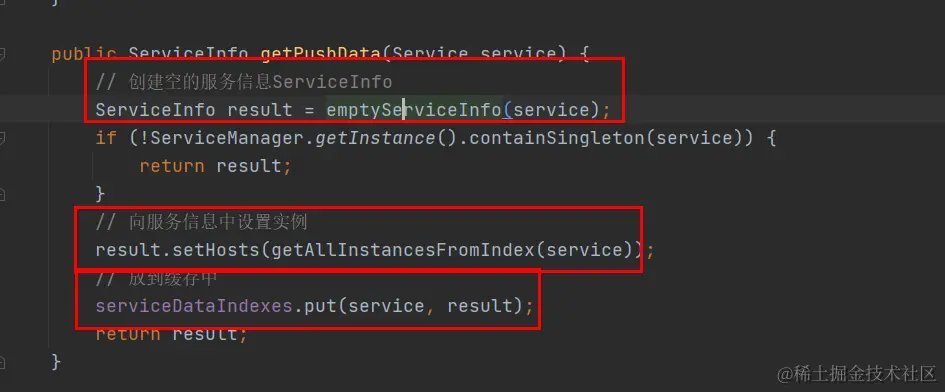Click the italic getInstance method call
945x392 pixels.
coord(375,138)
